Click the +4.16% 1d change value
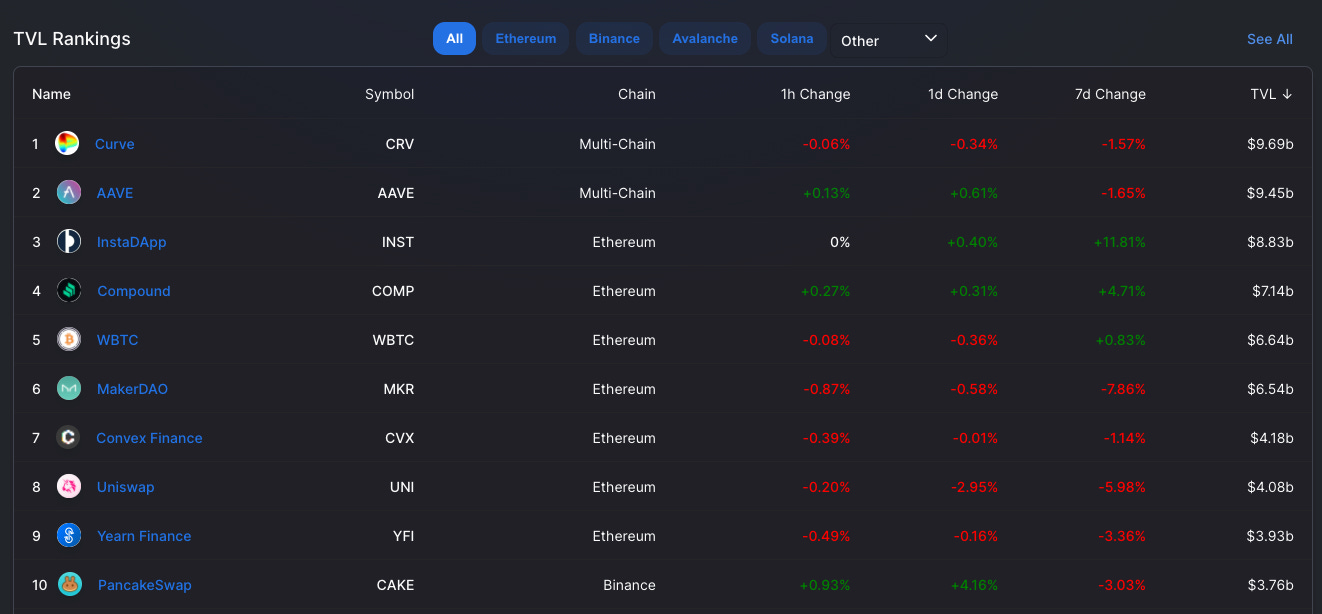 (974, 585)
